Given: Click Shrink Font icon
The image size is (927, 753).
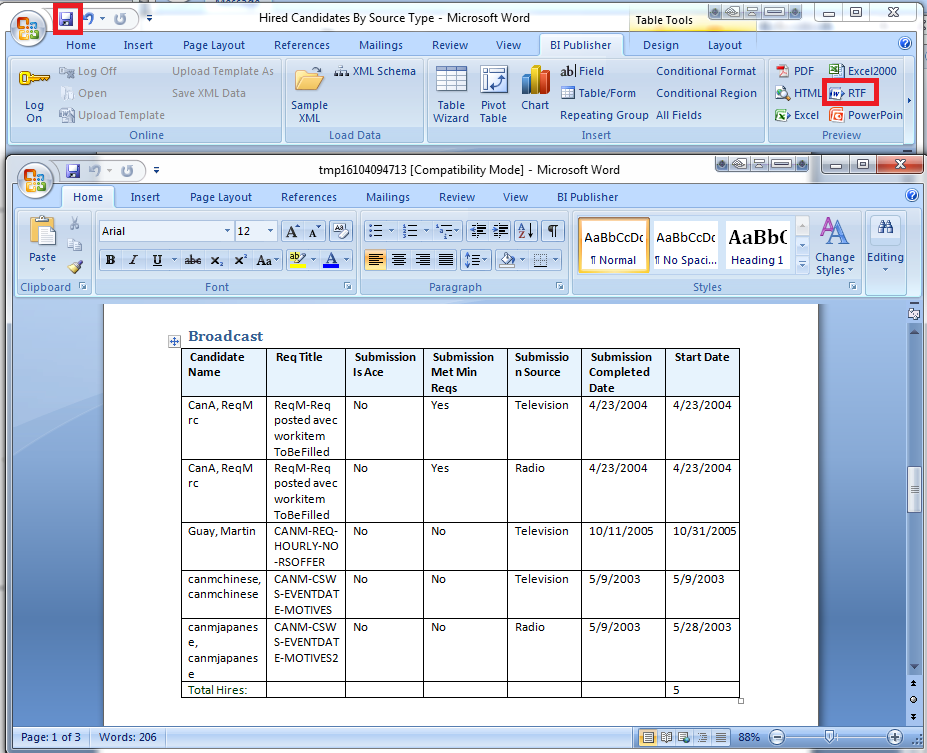Looking at the screenshot, I should 314,231.
